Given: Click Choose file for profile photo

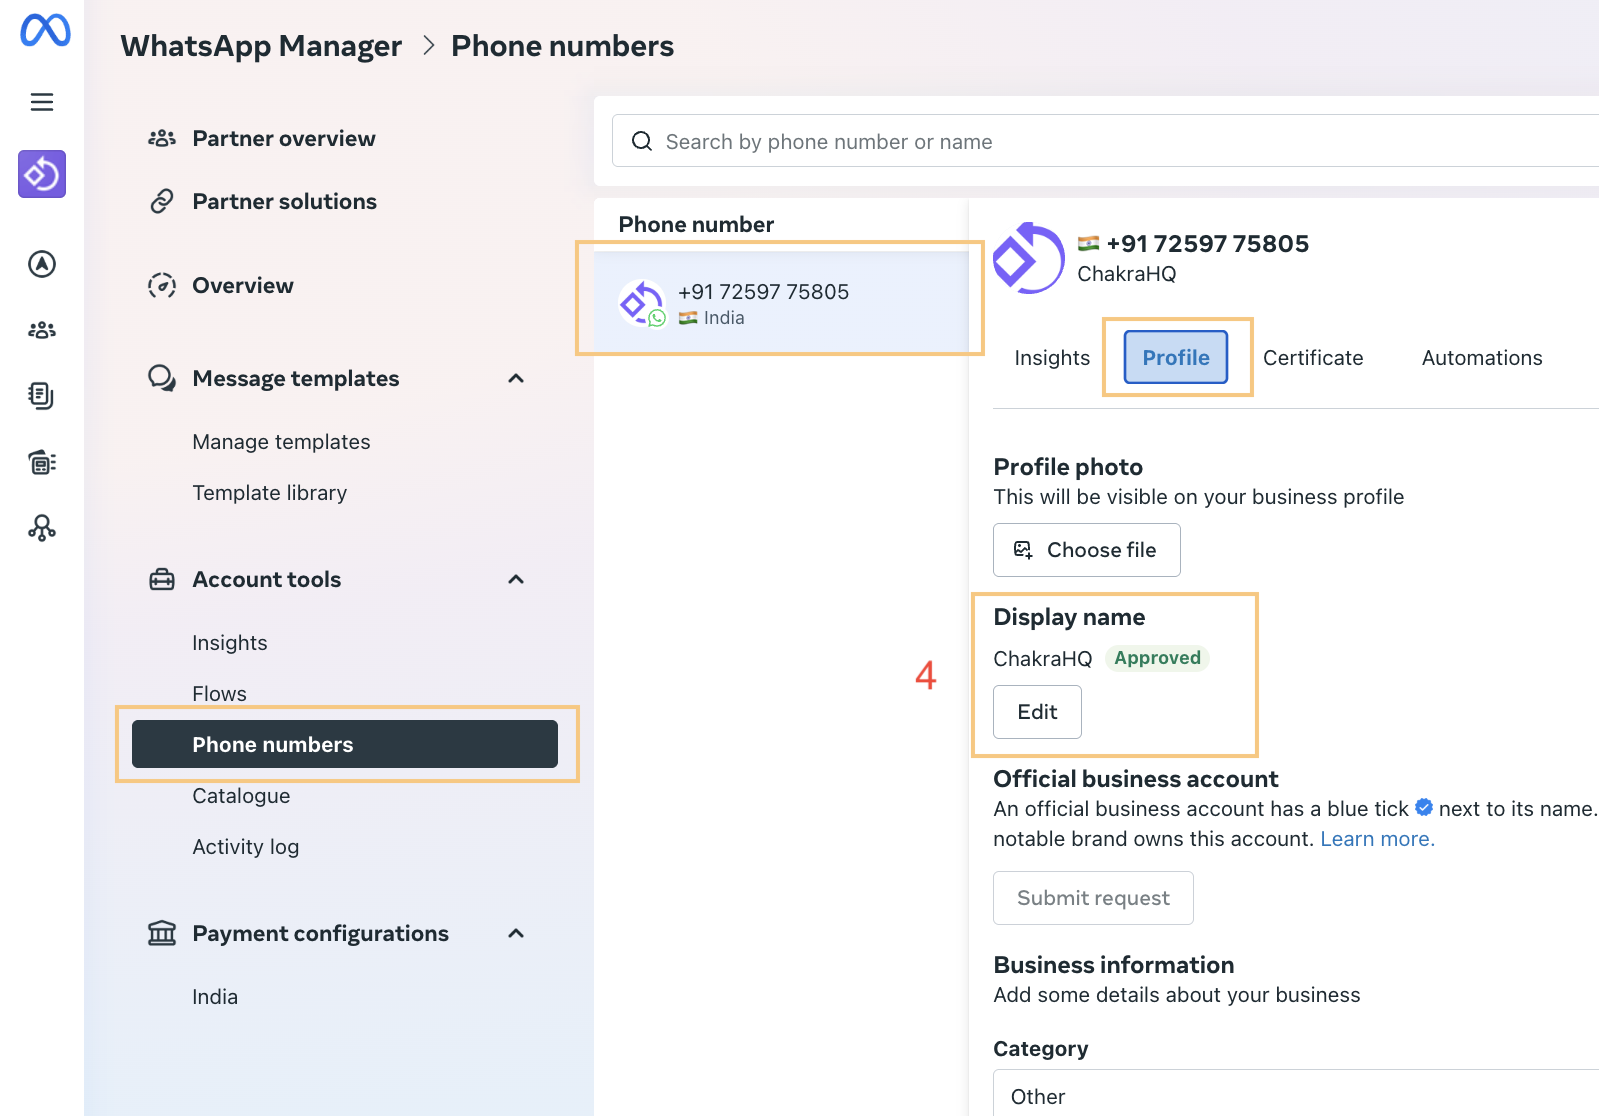Looking at the screenshot, I should 1087,550.
